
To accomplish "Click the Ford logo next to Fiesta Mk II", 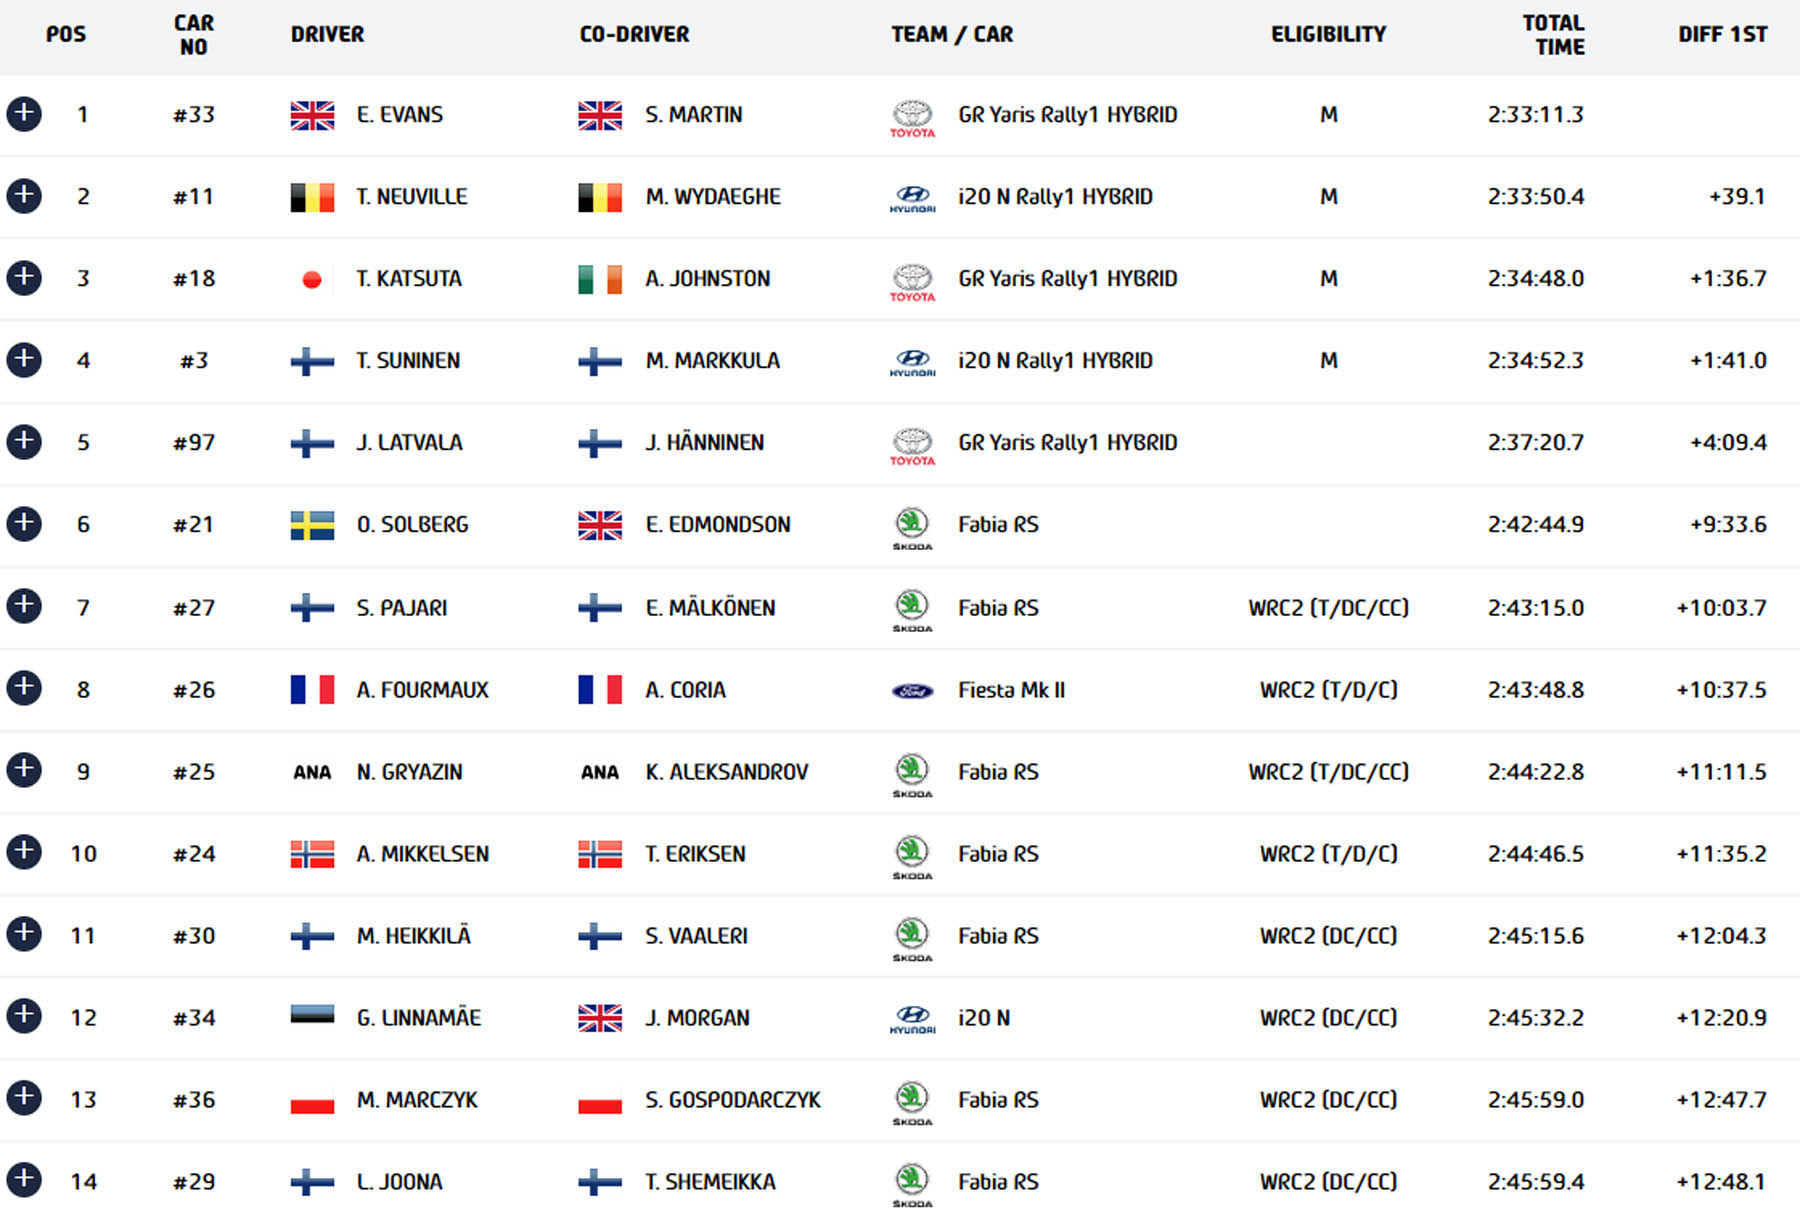I will click(x=912, y=691).
